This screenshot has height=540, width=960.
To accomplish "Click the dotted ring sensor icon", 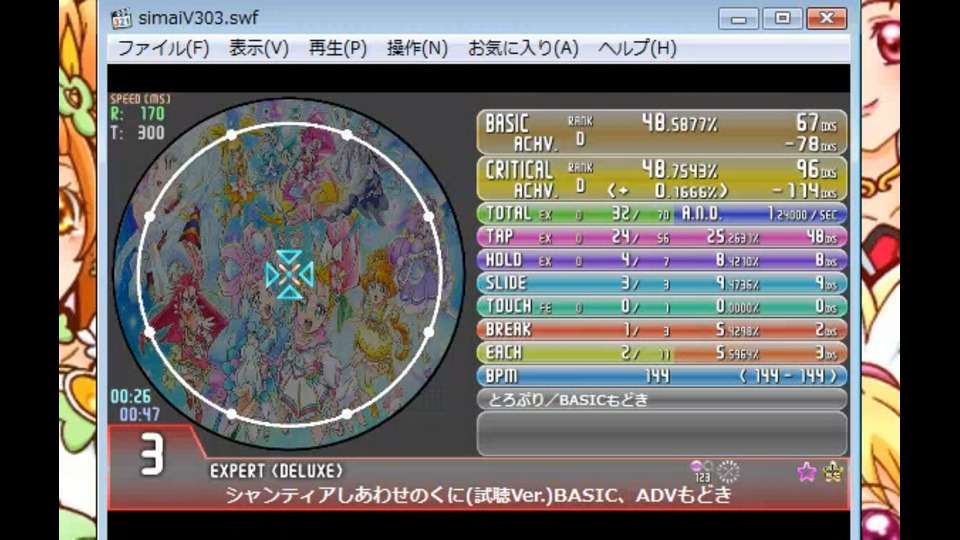I will [728, 471].
